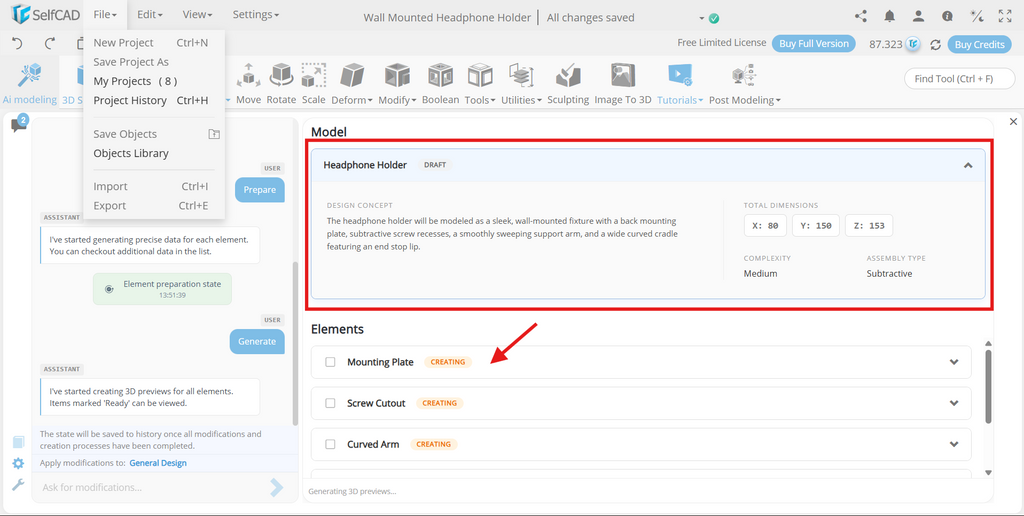Open project title dropdown arrow

coord(702,18)
